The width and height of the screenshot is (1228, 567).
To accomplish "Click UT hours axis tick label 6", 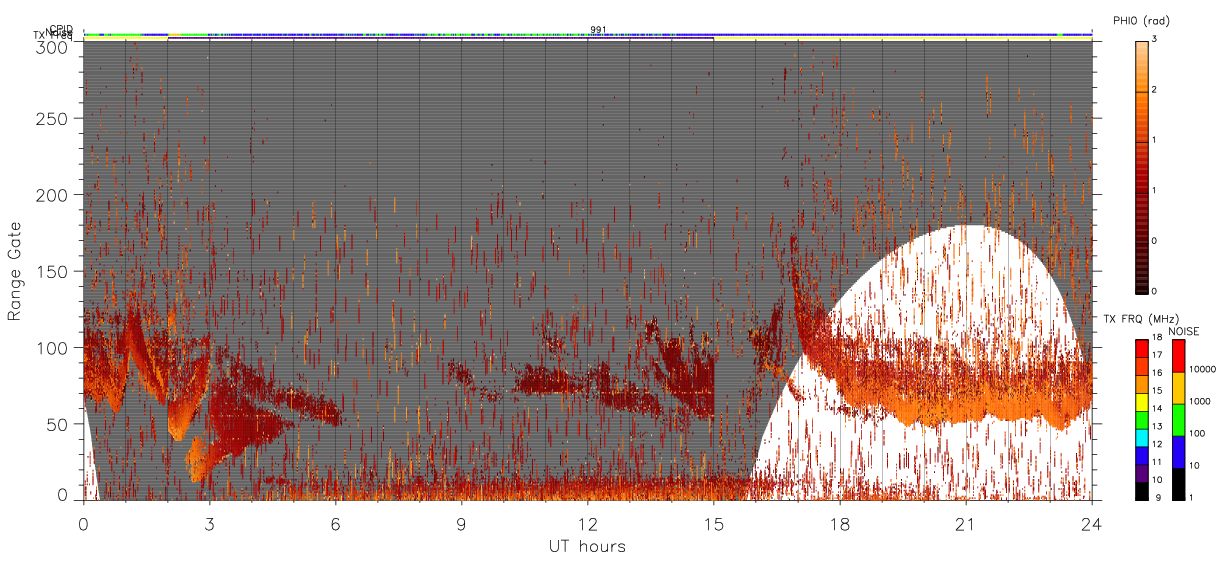I will [x=336, y=523].
